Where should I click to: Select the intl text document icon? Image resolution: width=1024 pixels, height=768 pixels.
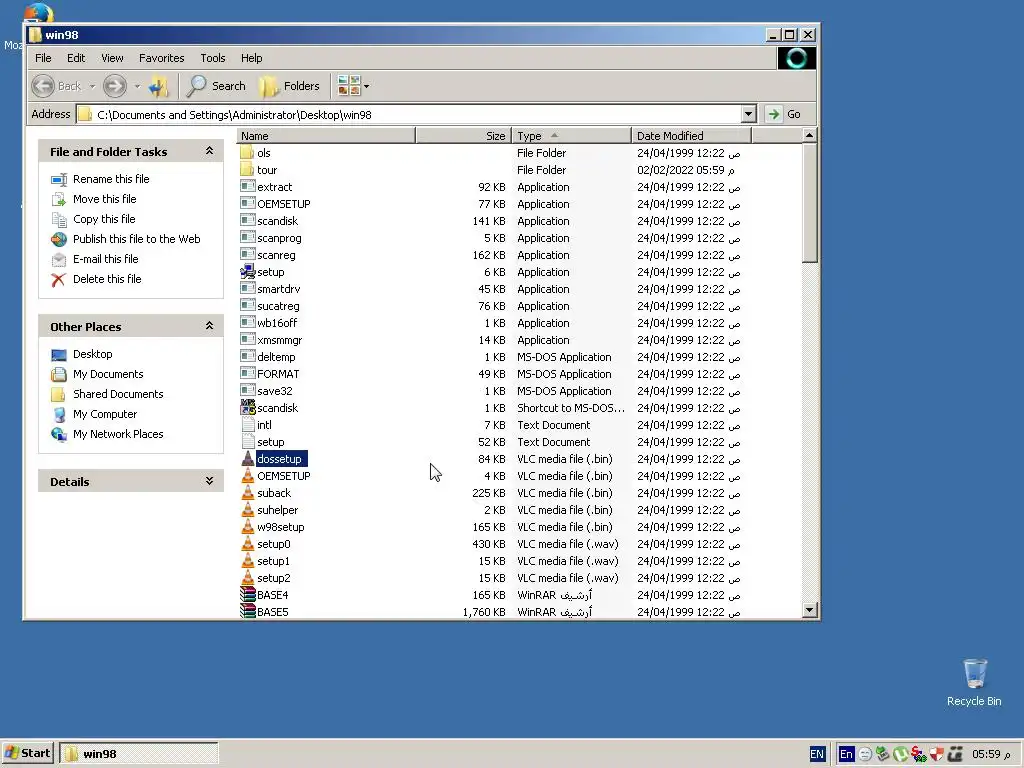(248, 424)
